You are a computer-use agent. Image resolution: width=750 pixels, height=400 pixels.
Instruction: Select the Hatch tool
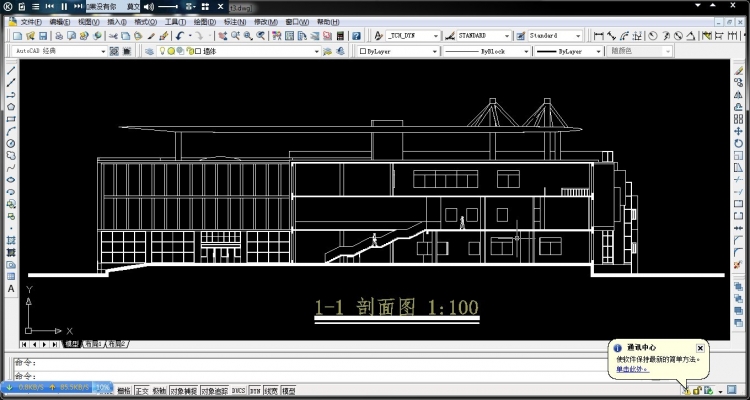[x=11, y=240]
